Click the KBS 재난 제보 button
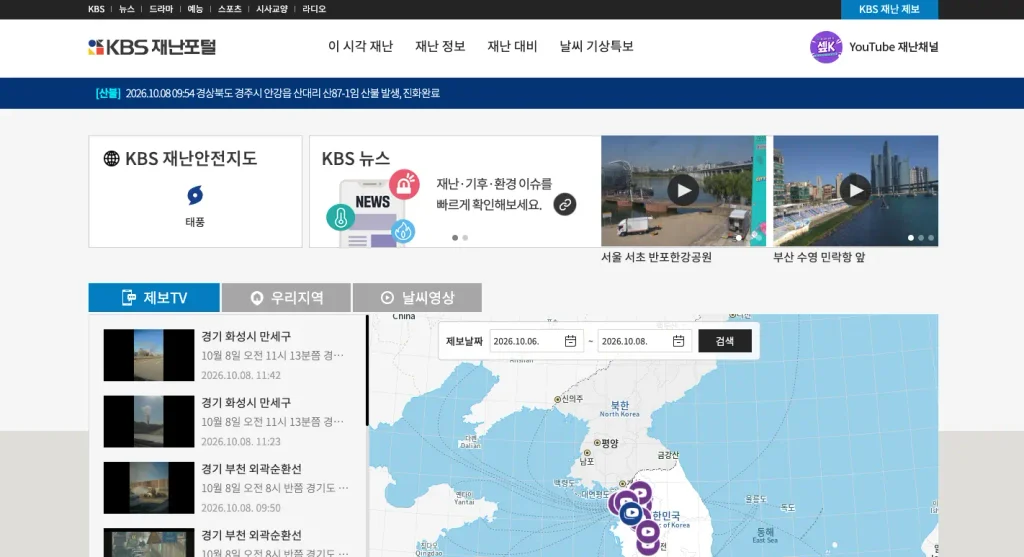 pos(889,9)
